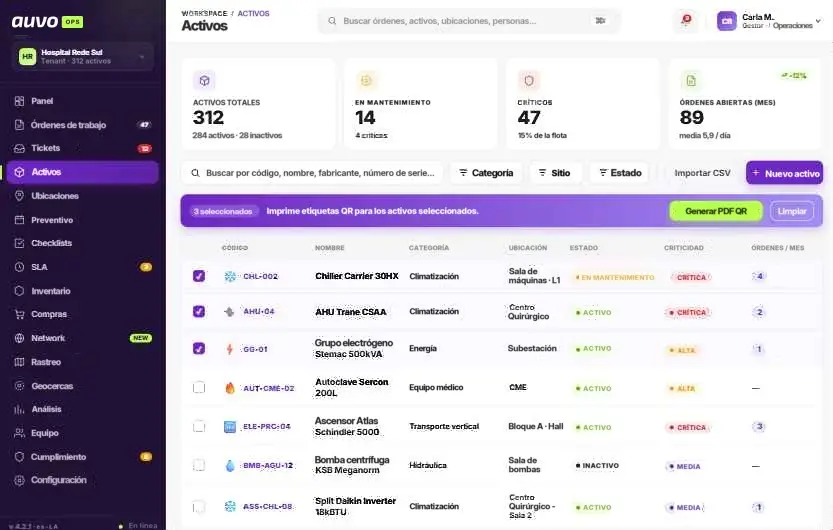Open the Inventario menu item
The width and height of the screenshot is (833, 530).
[83, 291]
